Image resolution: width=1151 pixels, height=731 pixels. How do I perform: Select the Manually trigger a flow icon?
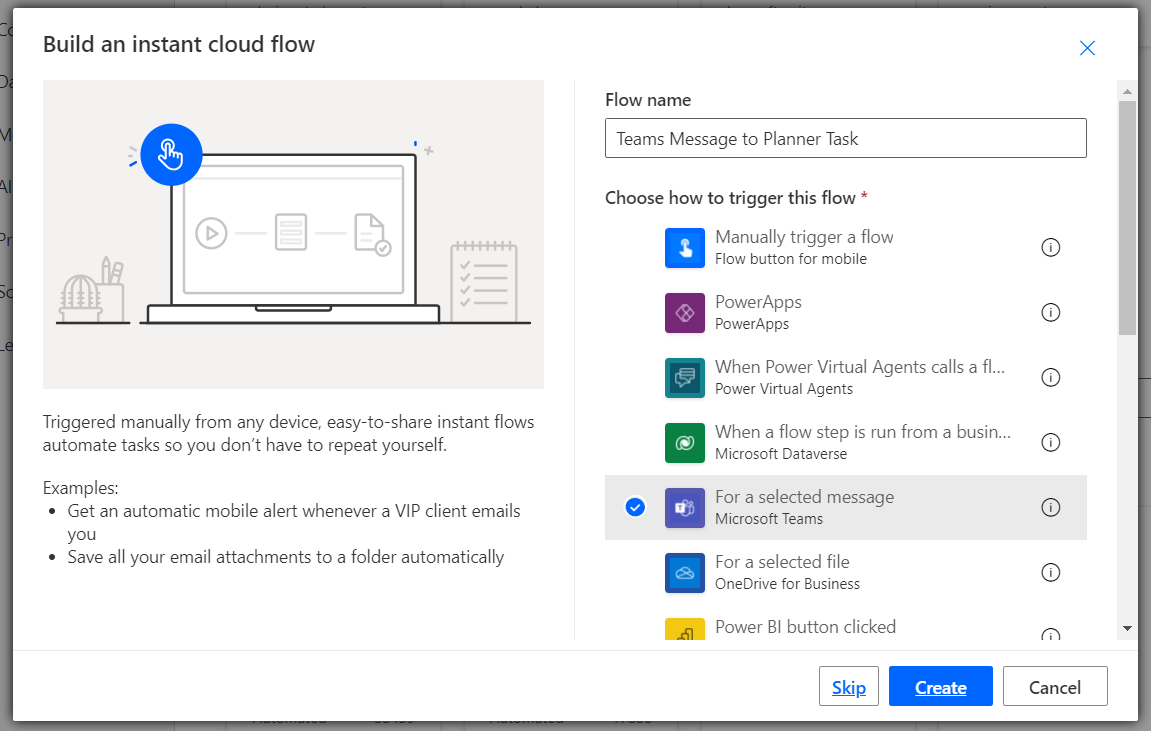[x=686, y=247]
